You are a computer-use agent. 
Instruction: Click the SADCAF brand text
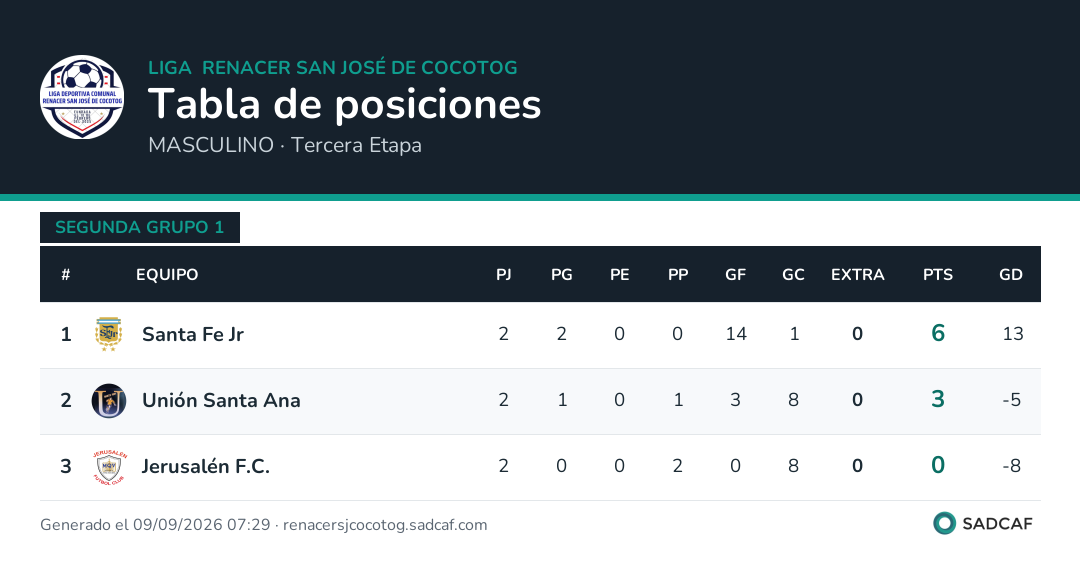pos(997,524)
